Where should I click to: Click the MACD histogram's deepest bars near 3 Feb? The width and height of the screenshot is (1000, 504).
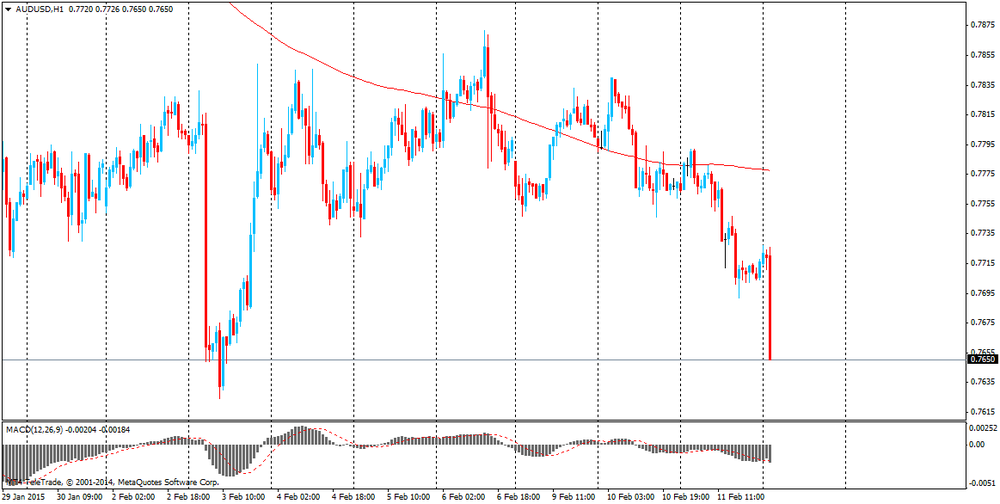click(x=226, y=465)
